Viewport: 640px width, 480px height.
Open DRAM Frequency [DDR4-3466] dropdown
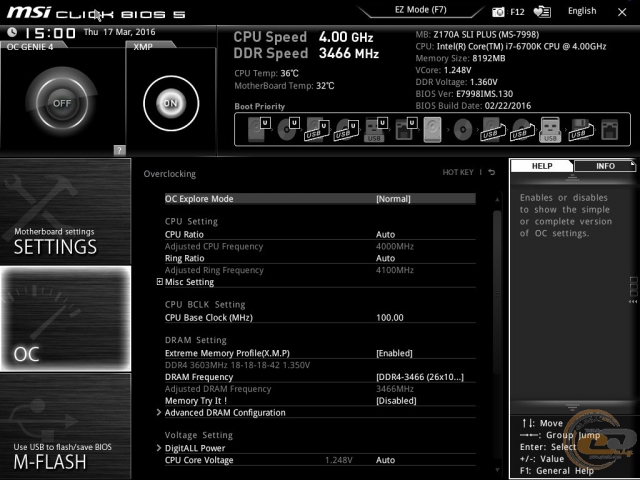(320, 377)
